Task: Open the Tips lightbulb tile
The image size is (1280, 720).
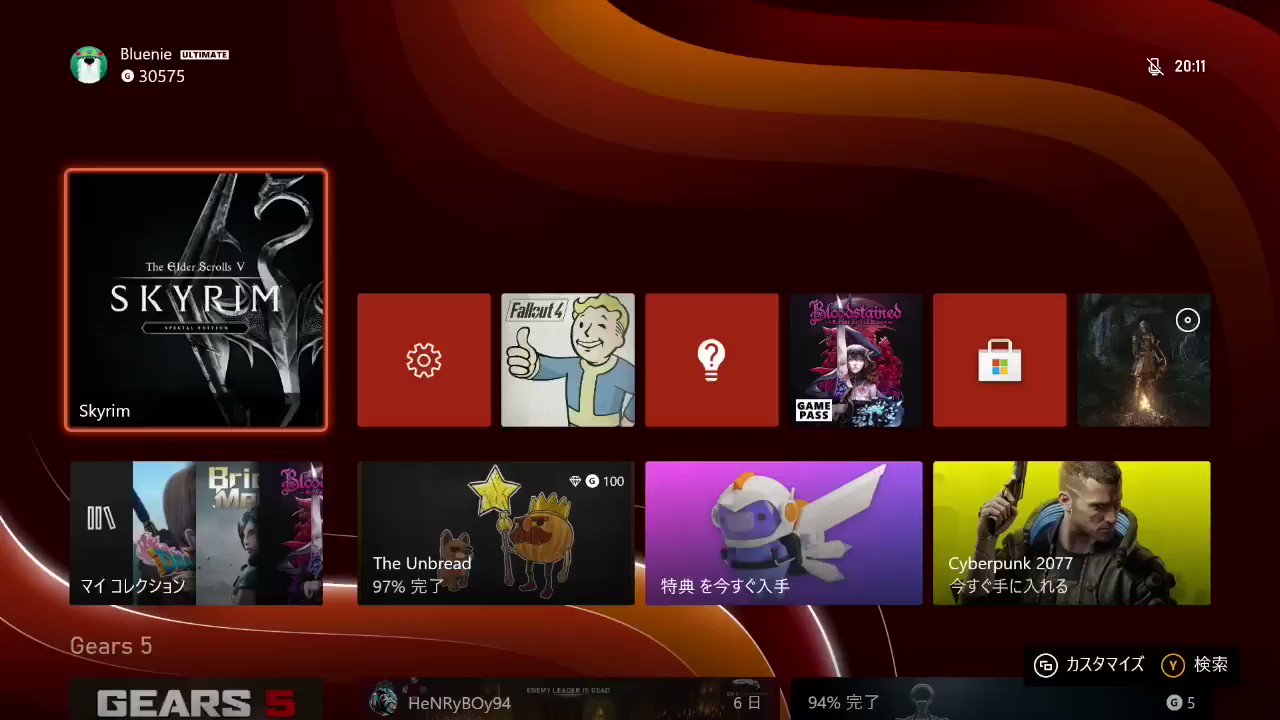Action: [x=712, y=360]
